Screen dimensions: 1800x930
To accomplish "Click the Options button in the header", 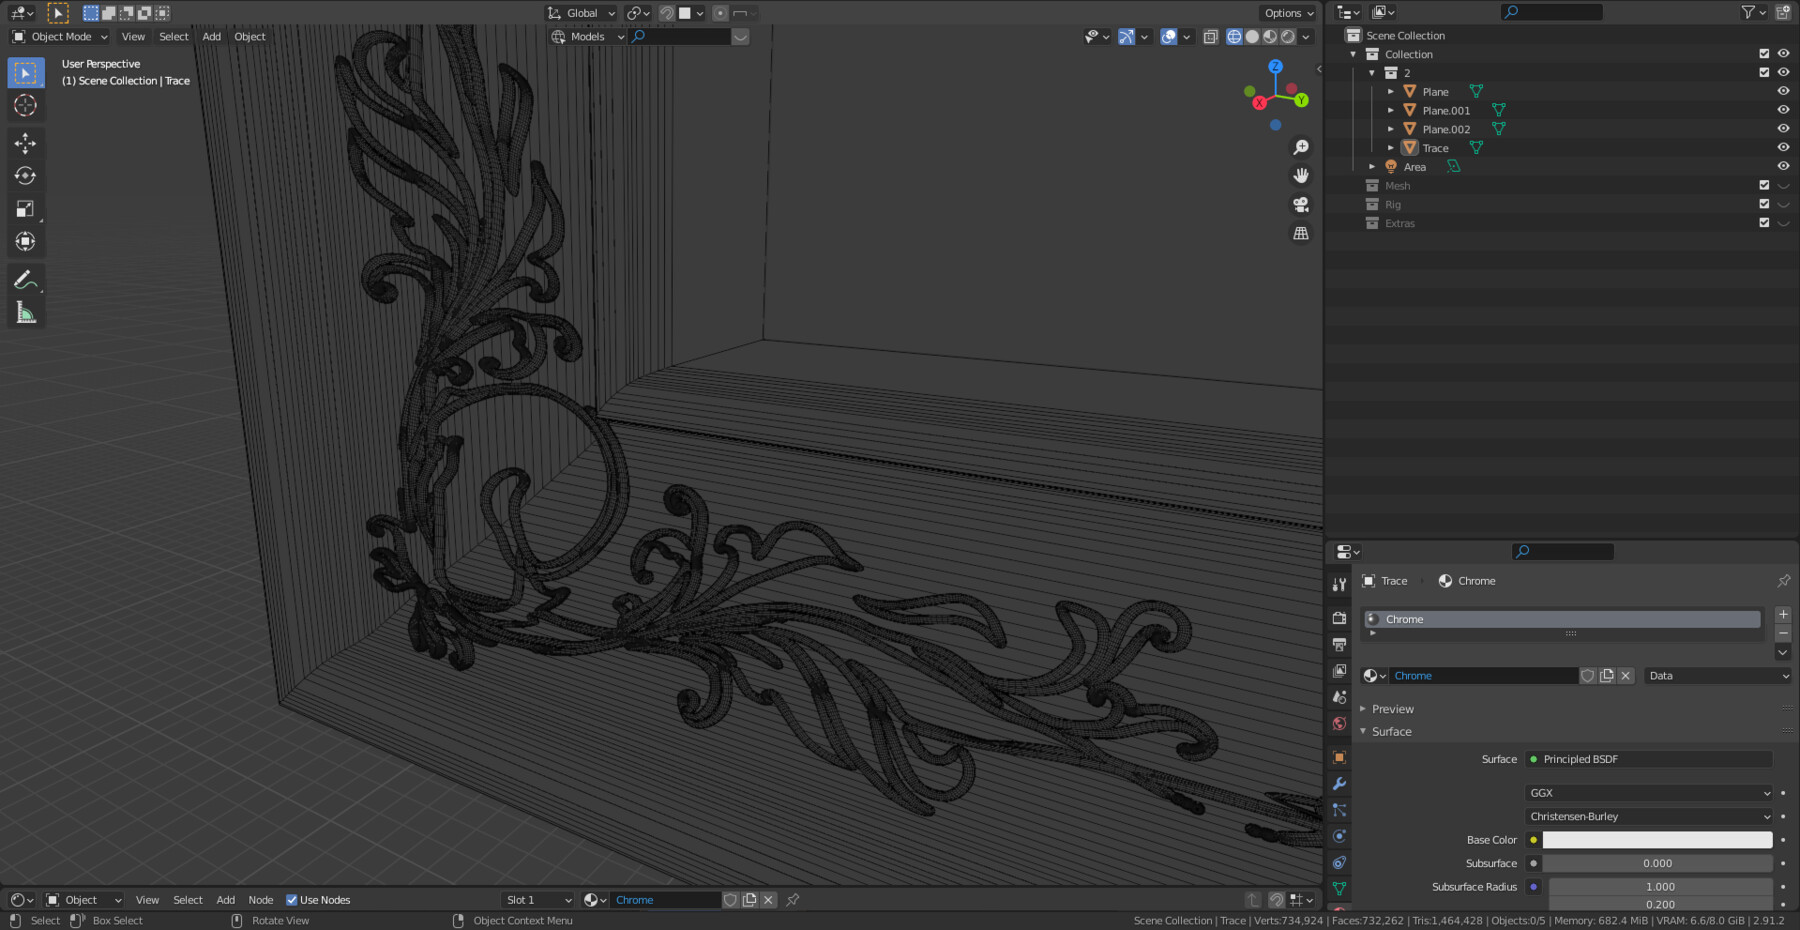I will click(x=1288, y=13).
